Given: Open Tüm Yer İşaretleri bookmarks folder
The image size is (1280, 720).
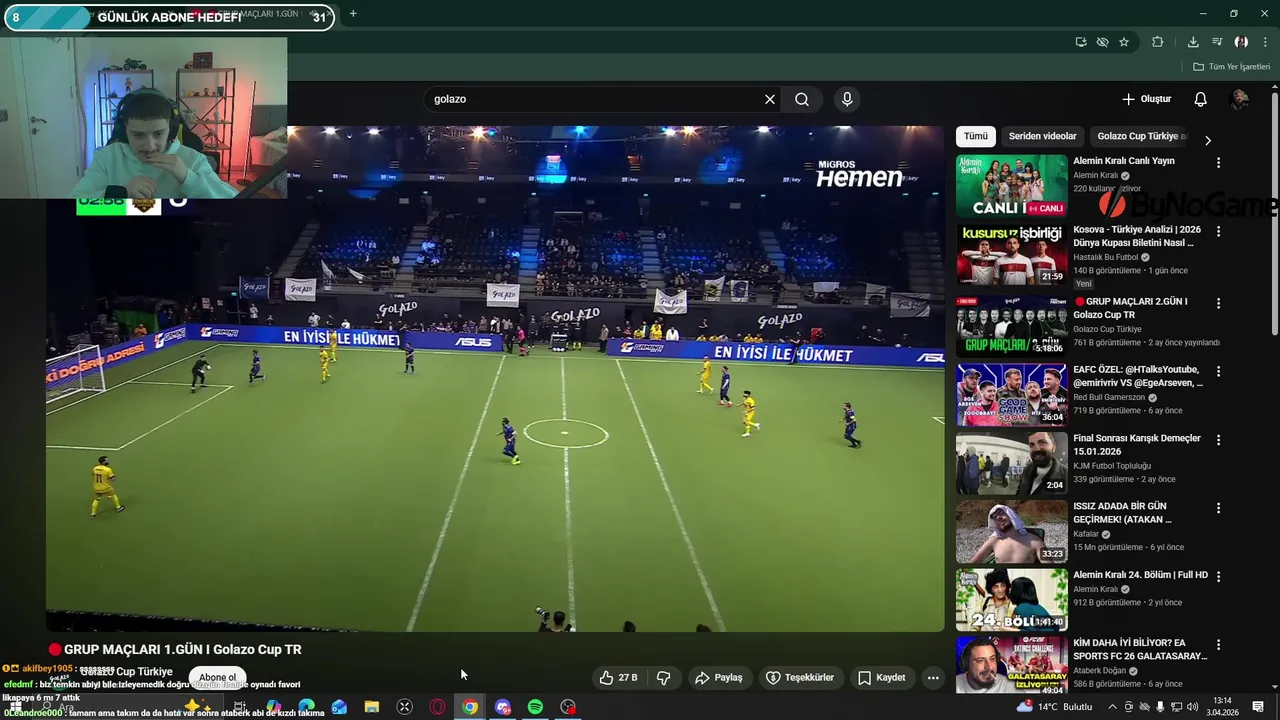Looking at the screenshot, I should (x=1231, y=67).
